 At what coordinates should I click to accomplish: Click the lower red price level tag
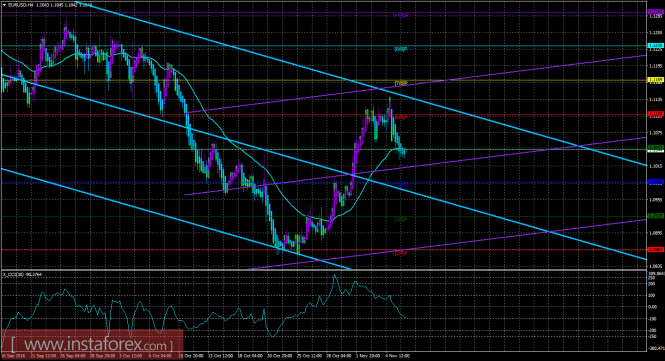655,250
